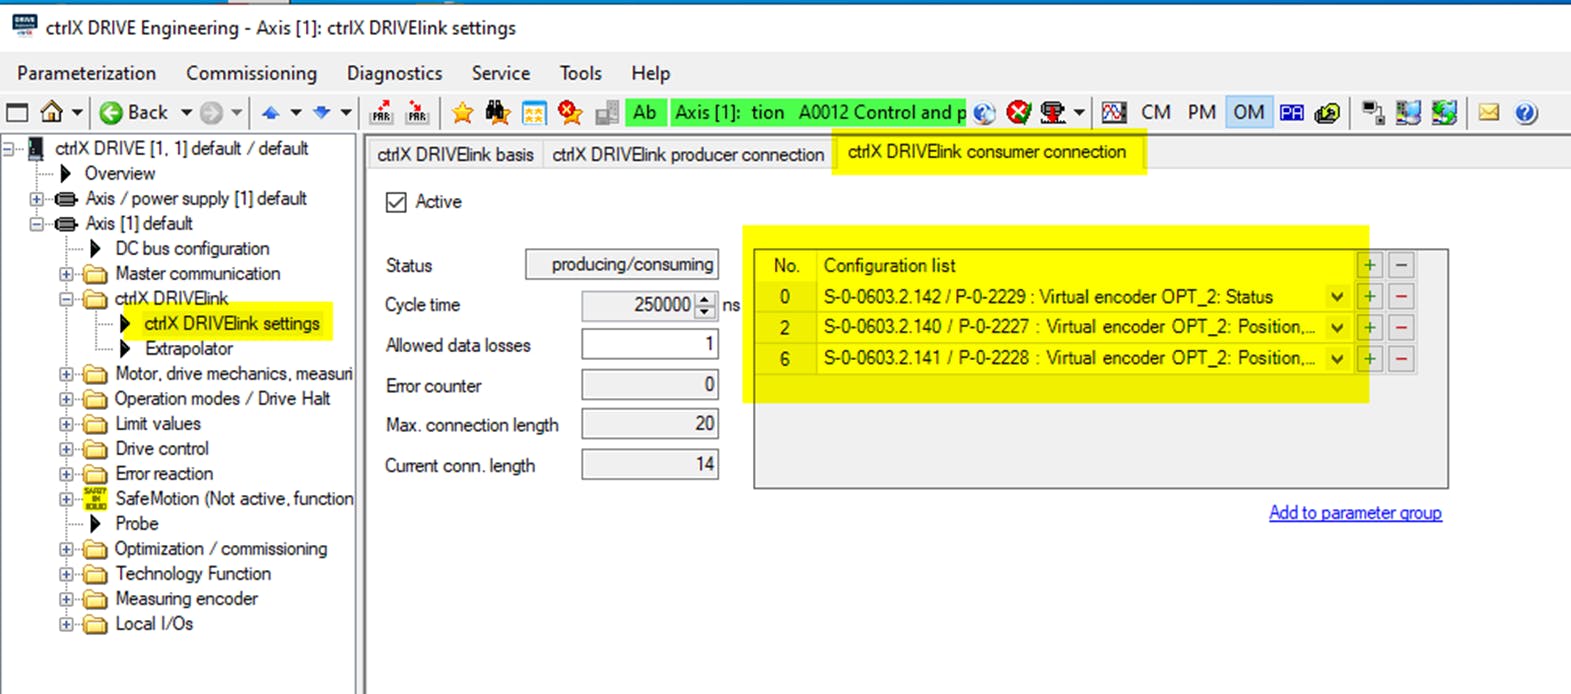
Task: Click minus button in row No. 6
Action: 1401,359
